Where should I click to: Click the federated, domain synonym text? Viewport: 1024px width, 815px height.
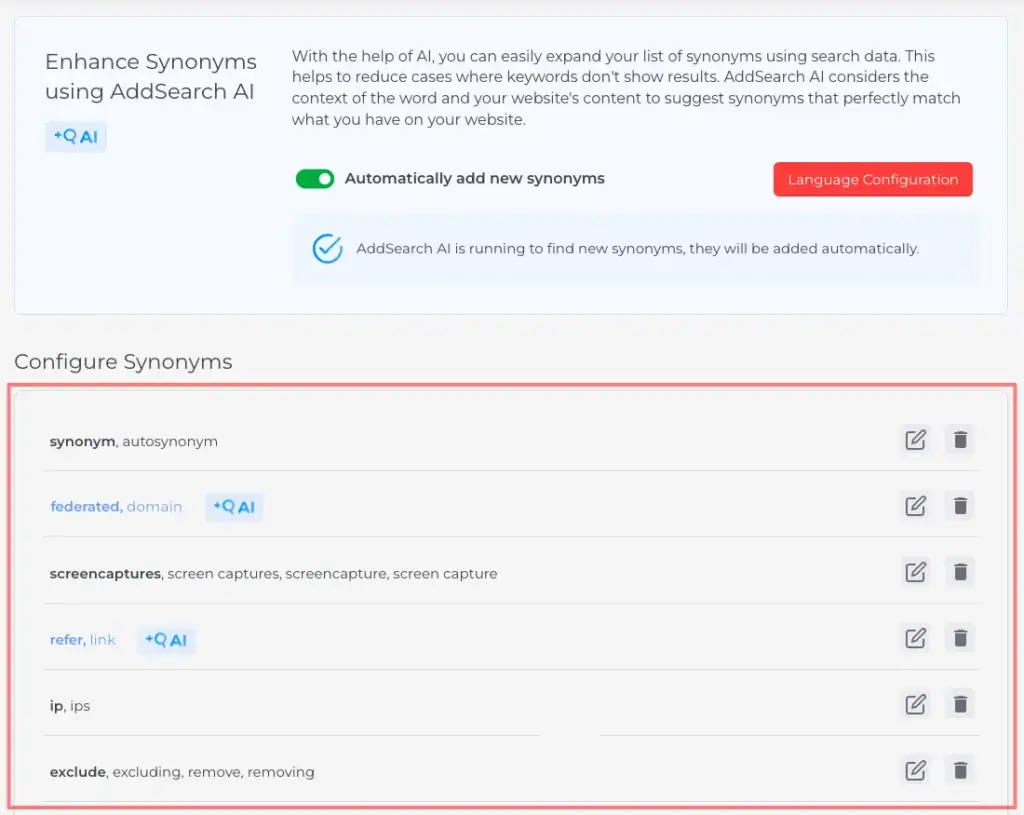coord(116,507)
